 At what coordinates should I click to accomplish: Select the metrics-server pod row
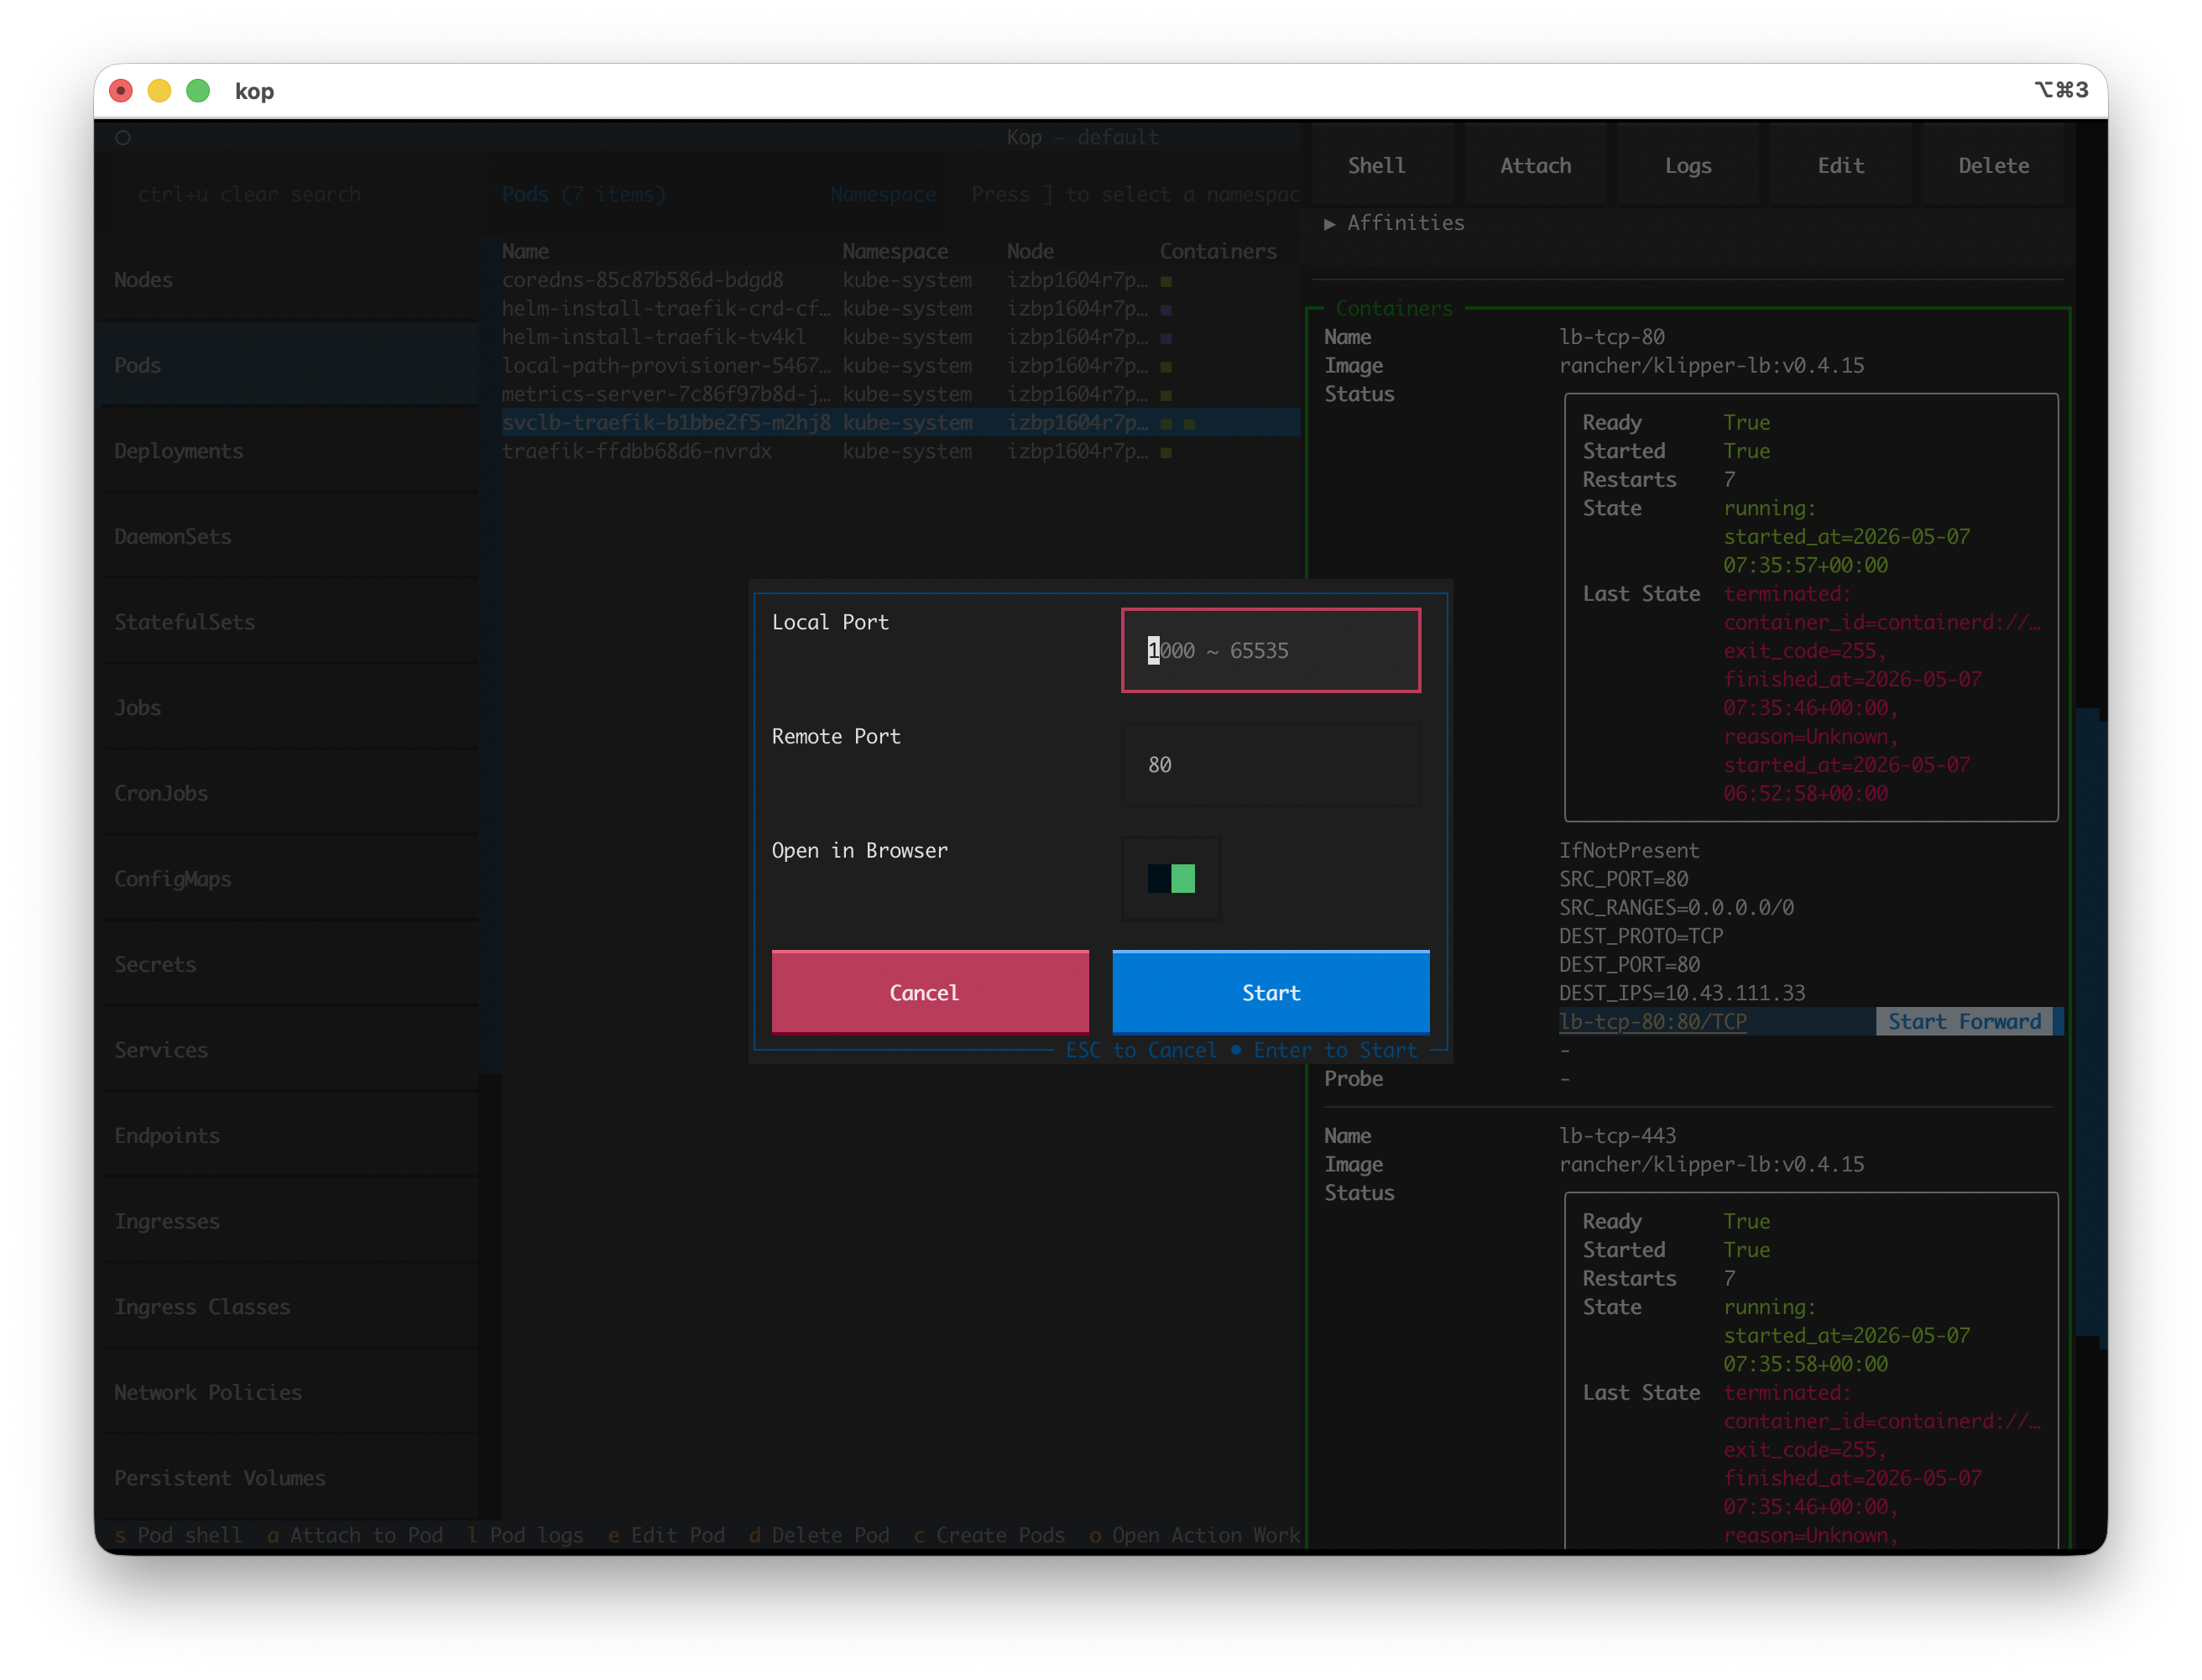[x=900, y=394]
